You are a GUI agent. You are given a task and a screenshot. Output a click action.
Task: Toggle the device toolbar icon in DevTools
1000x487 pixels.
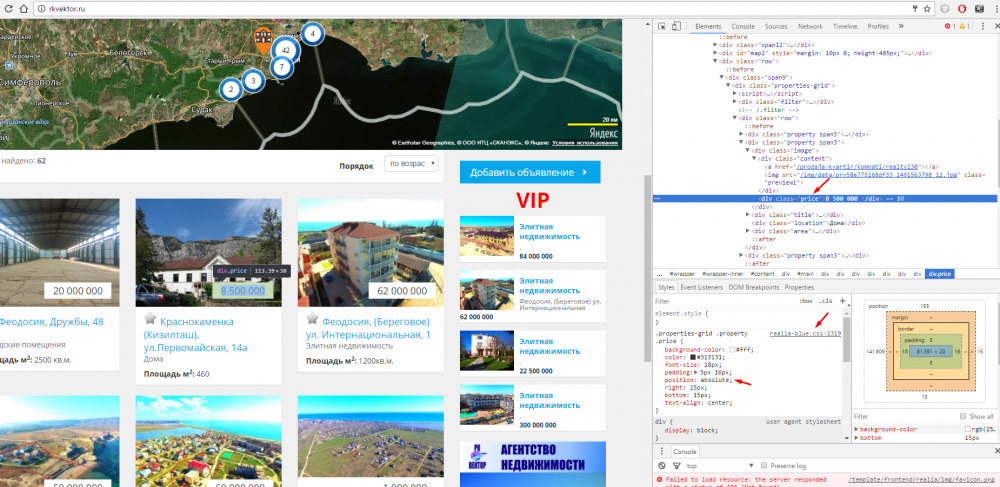pos(675,27)
